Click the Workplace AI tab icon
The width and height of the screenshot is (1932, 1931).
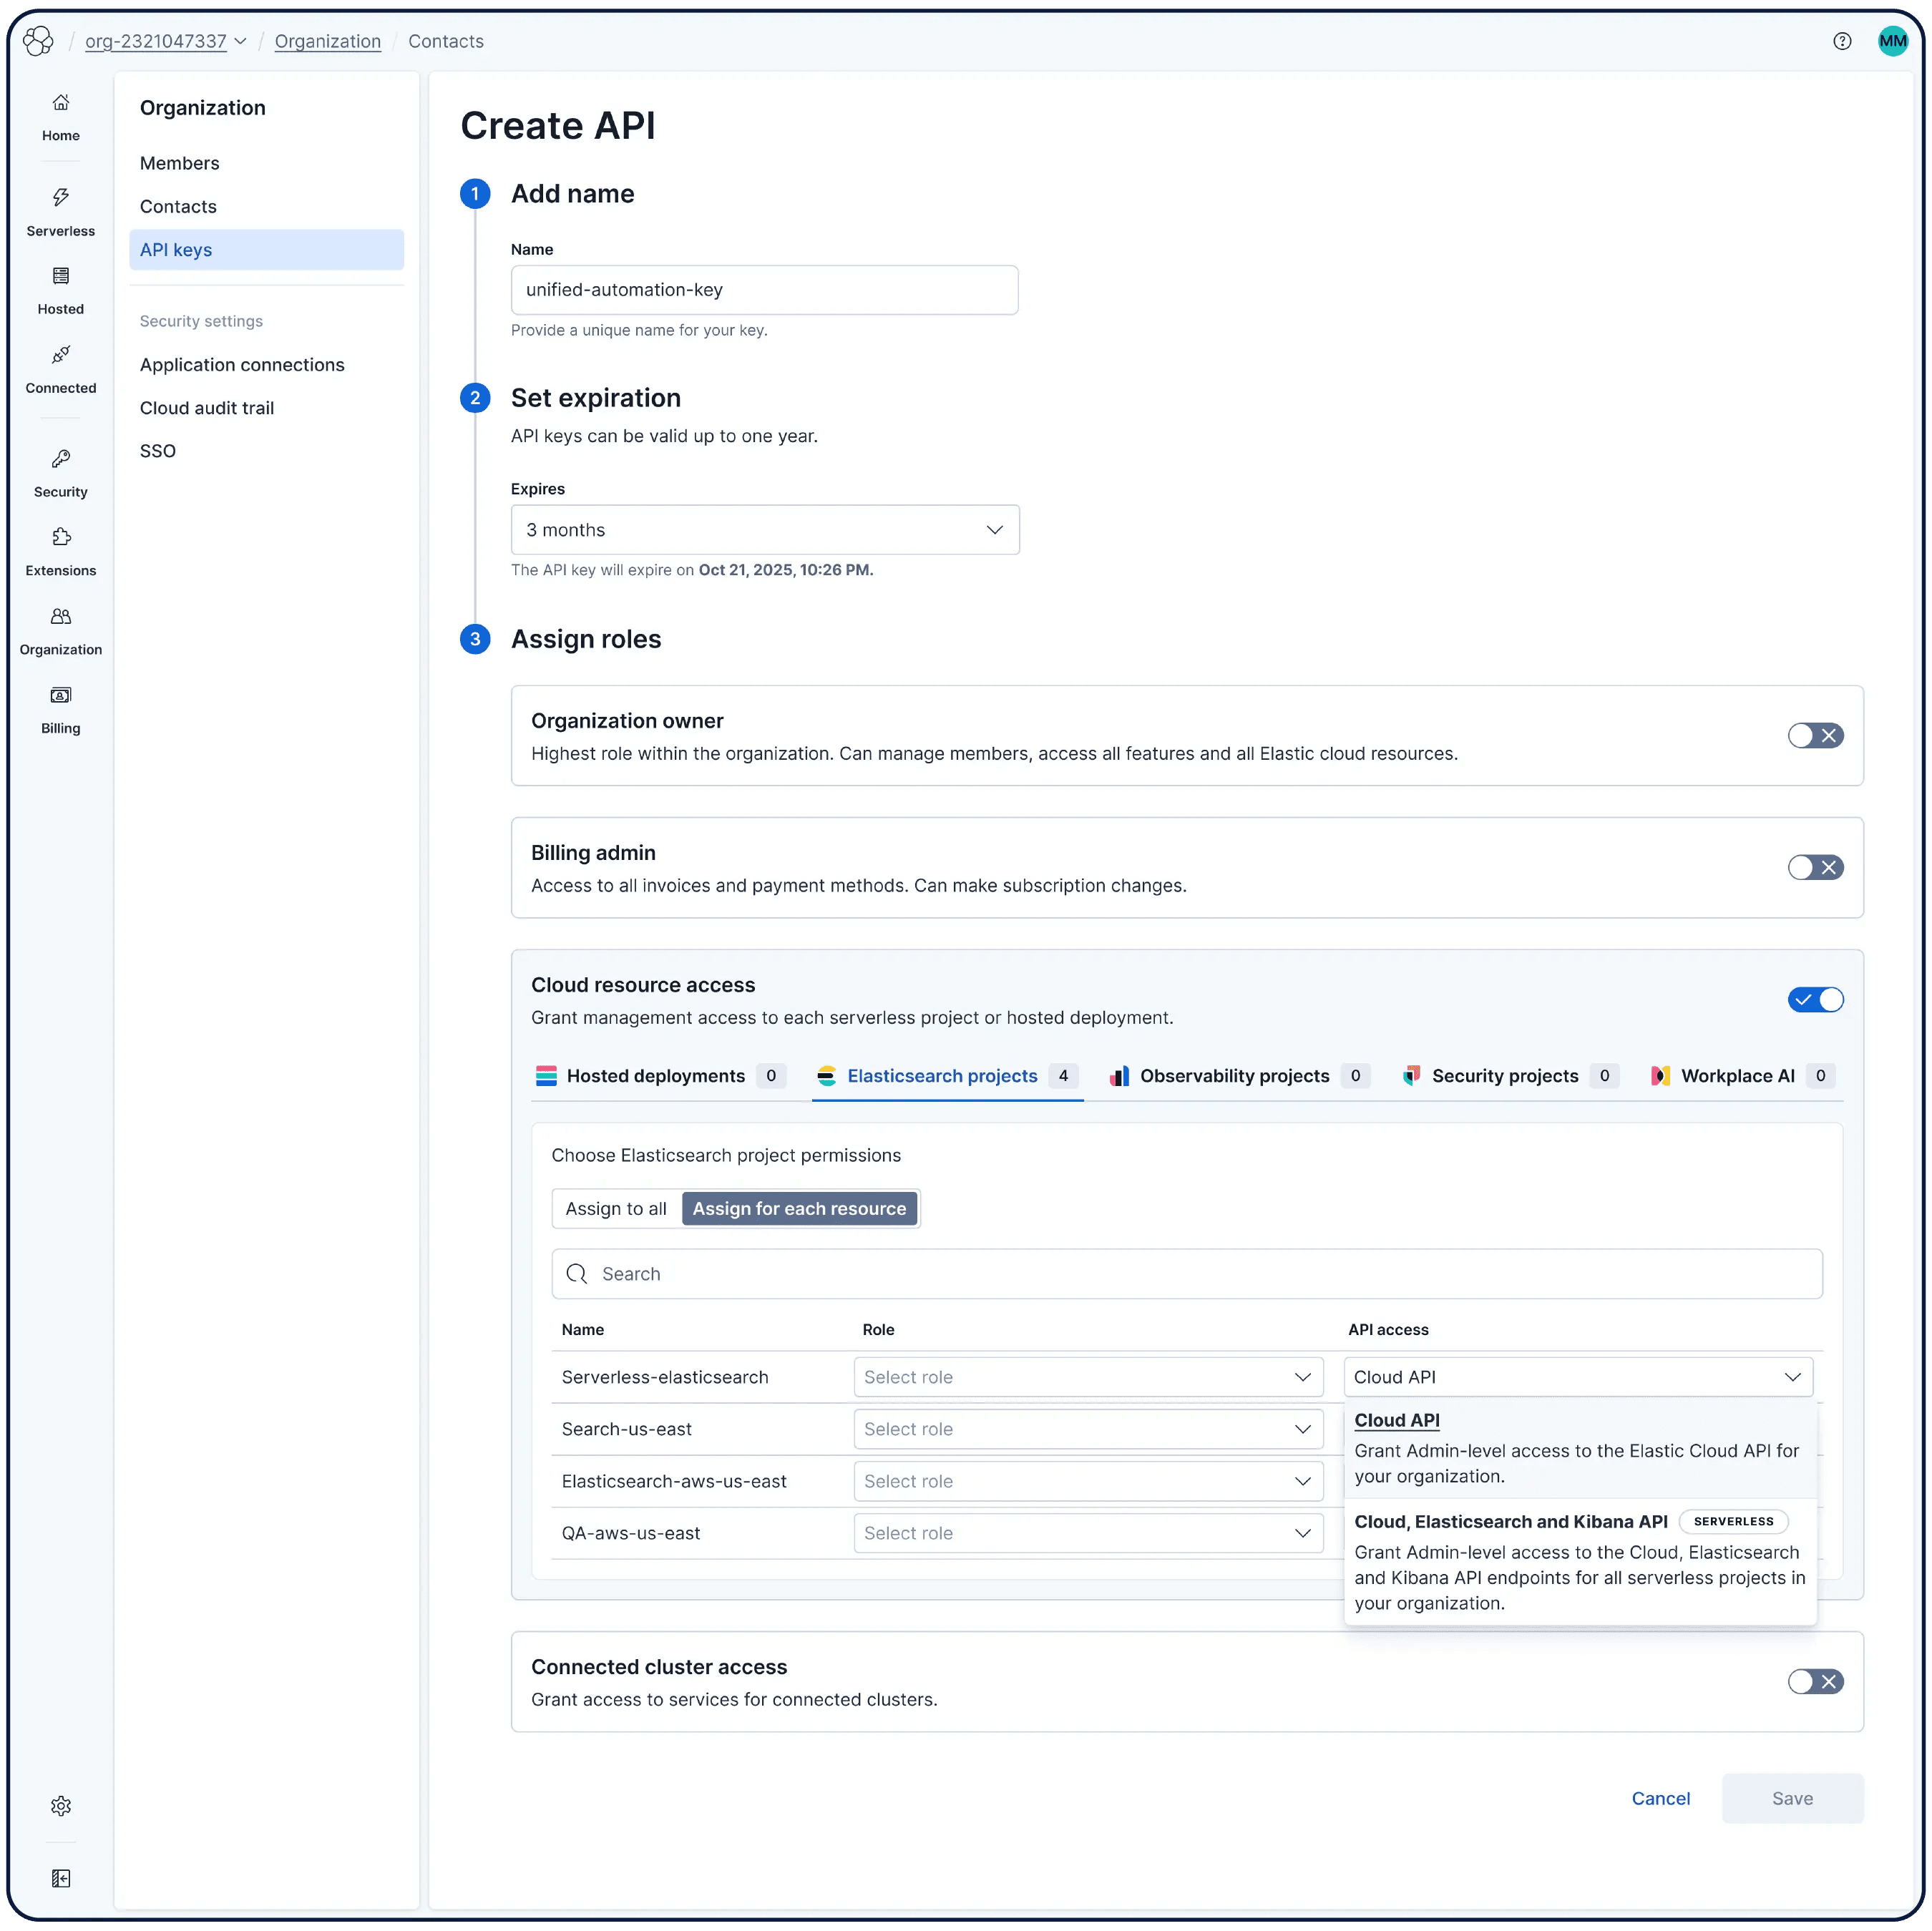[1660, 1076]
